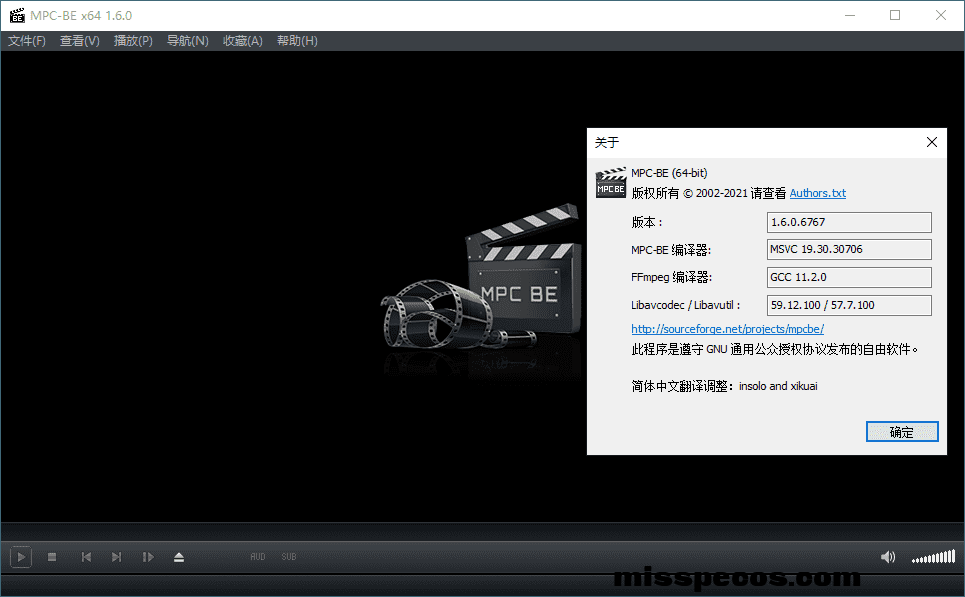The image size is (965, 597).
Task: Maximize the MPC-BE window
Action: click(x=895, y=15)
